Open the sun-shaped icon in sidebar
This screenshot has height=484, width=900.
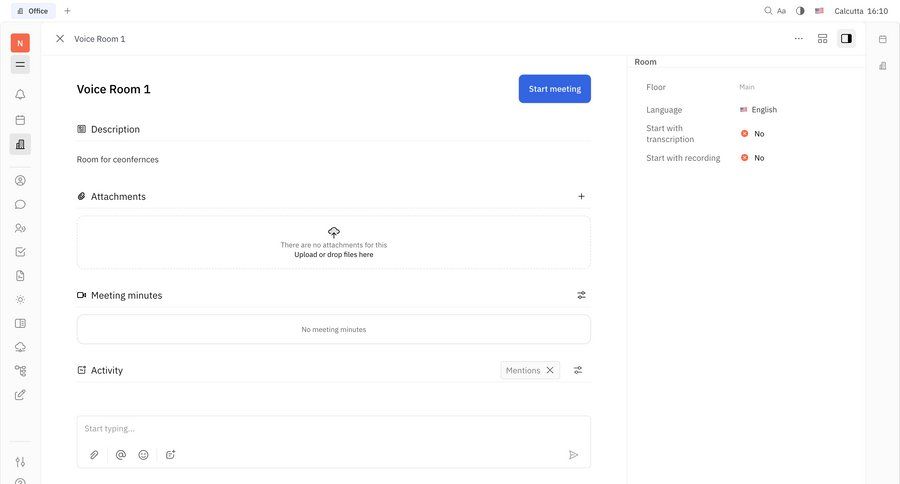pyautogui.click(x=20, y=300)
